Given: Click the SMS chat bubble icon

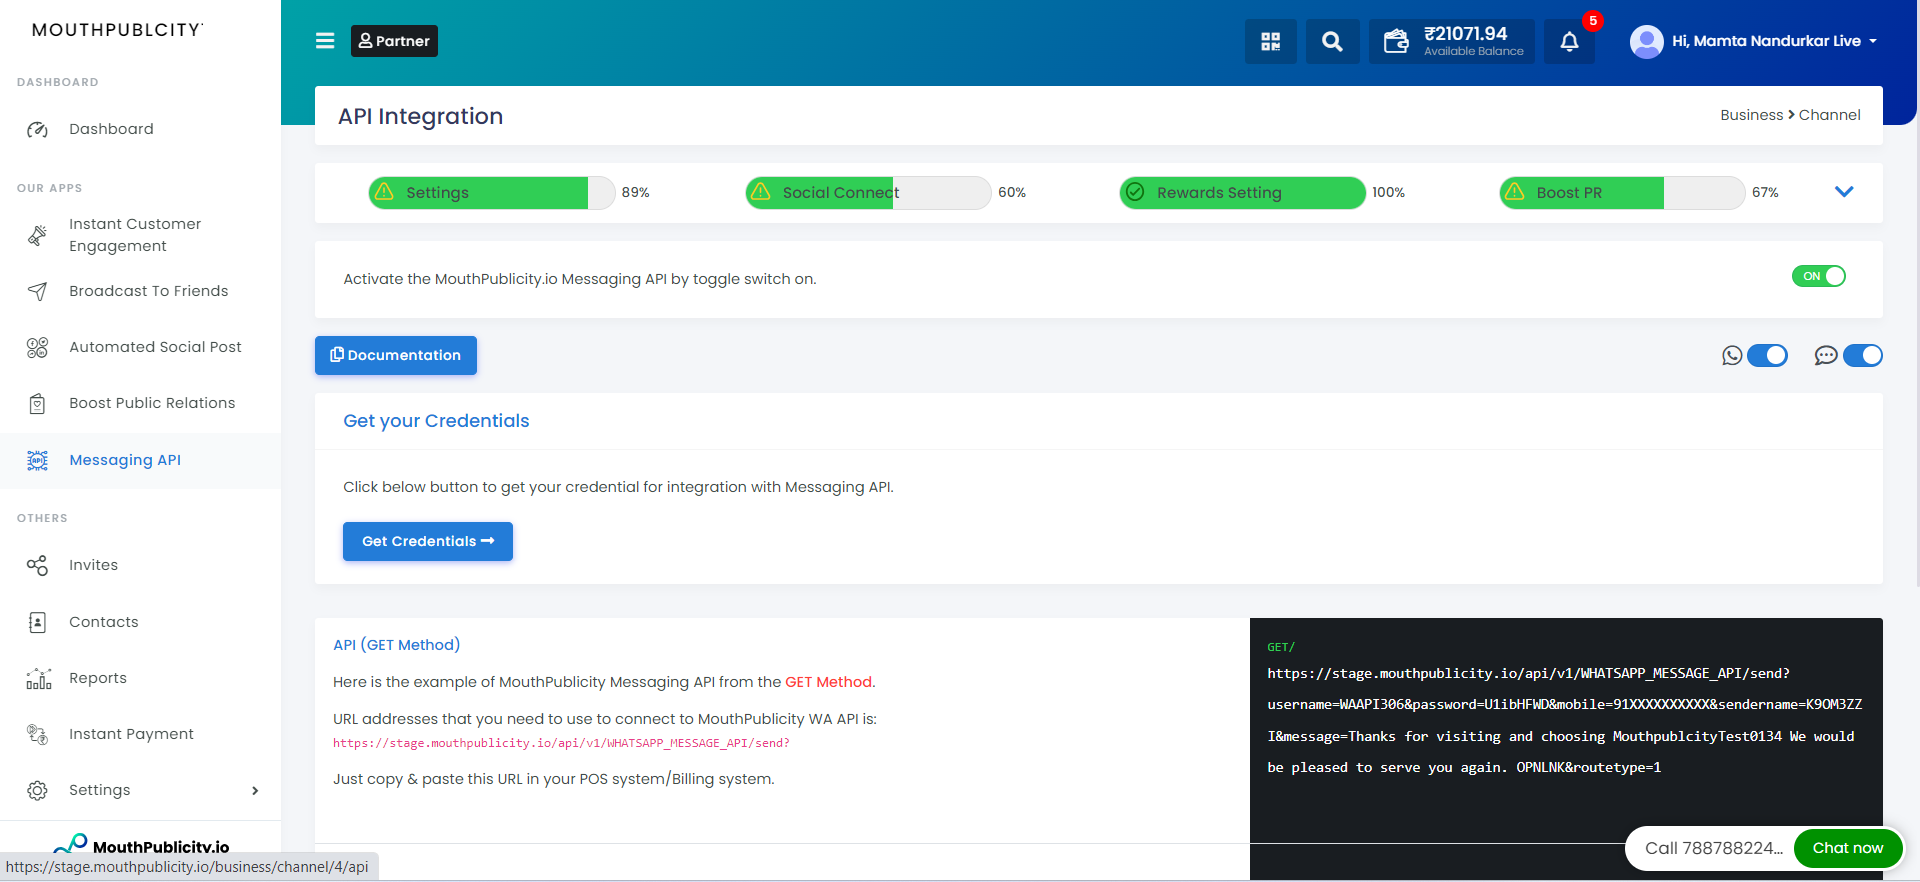Looking at the screenshot, I should point(1826,355).
